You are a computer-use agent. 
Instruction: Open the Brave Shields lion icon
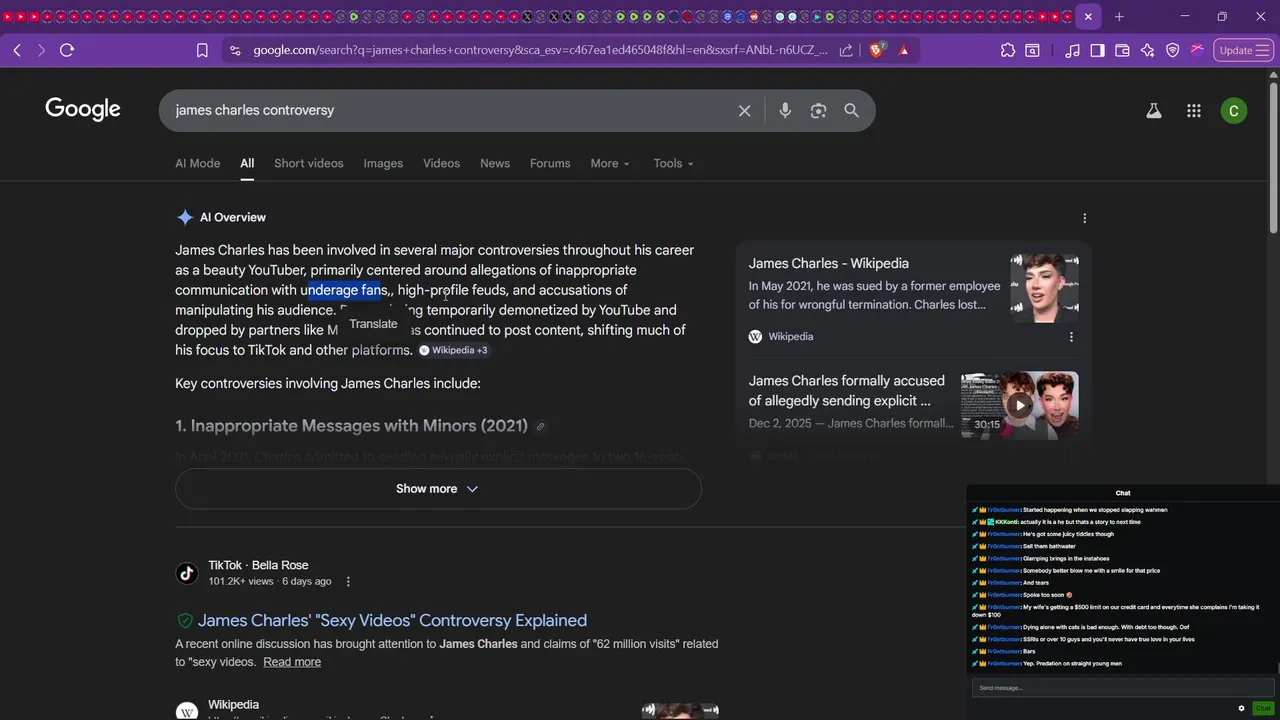click(877, 50)
